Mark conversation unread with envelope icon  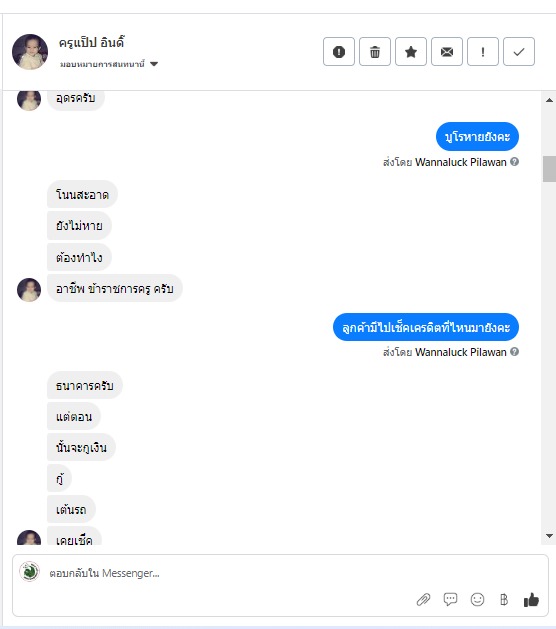point(446,52)
